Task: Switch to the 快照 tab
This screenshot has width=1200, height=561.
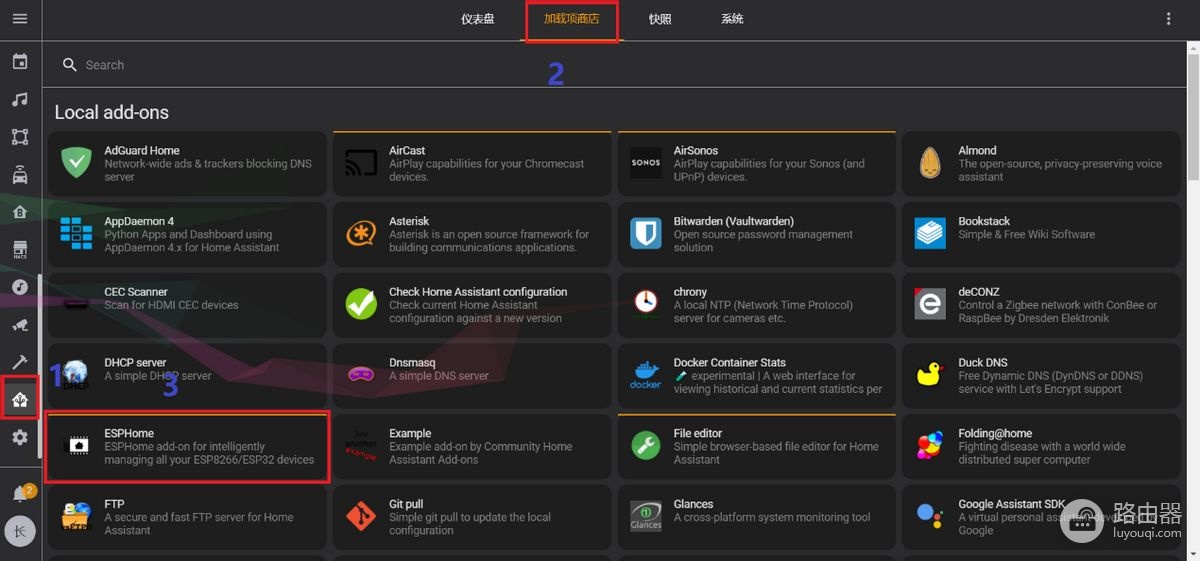Action: point(660,19)
